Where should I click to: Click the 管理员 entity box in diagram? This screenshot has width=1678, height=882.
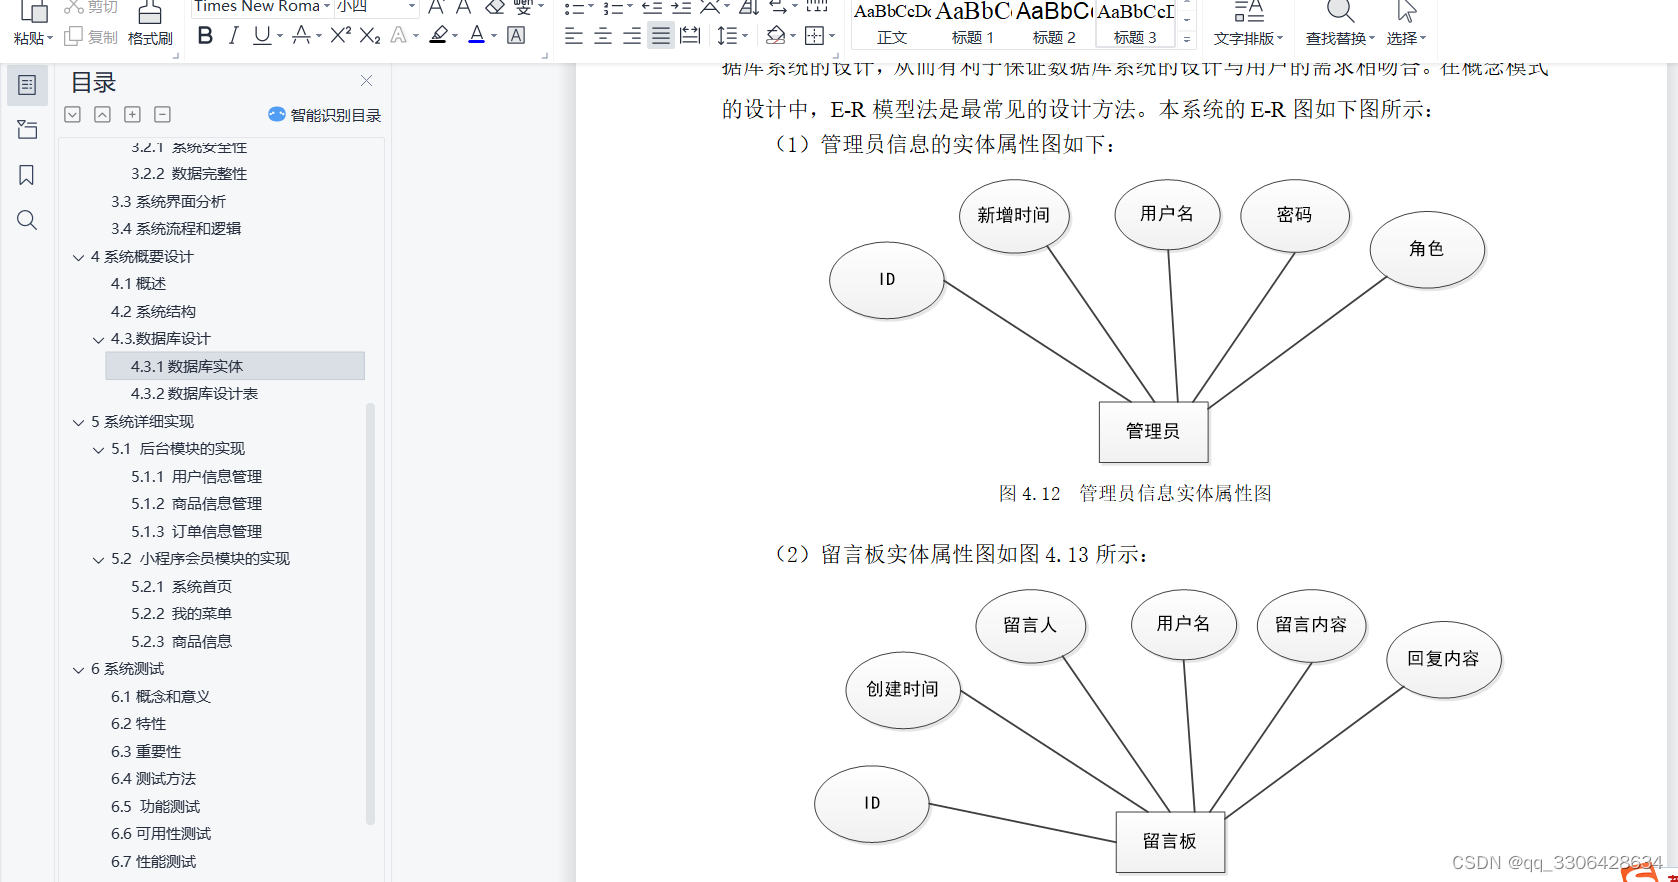[1153, 432]
